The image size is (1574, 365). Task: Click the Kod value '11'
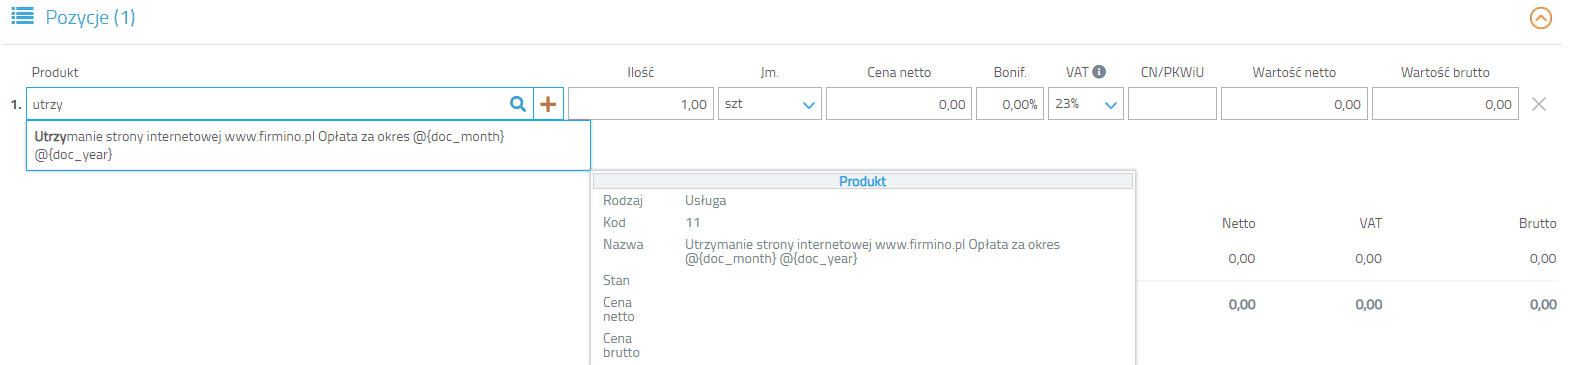[x=693, y=223]
